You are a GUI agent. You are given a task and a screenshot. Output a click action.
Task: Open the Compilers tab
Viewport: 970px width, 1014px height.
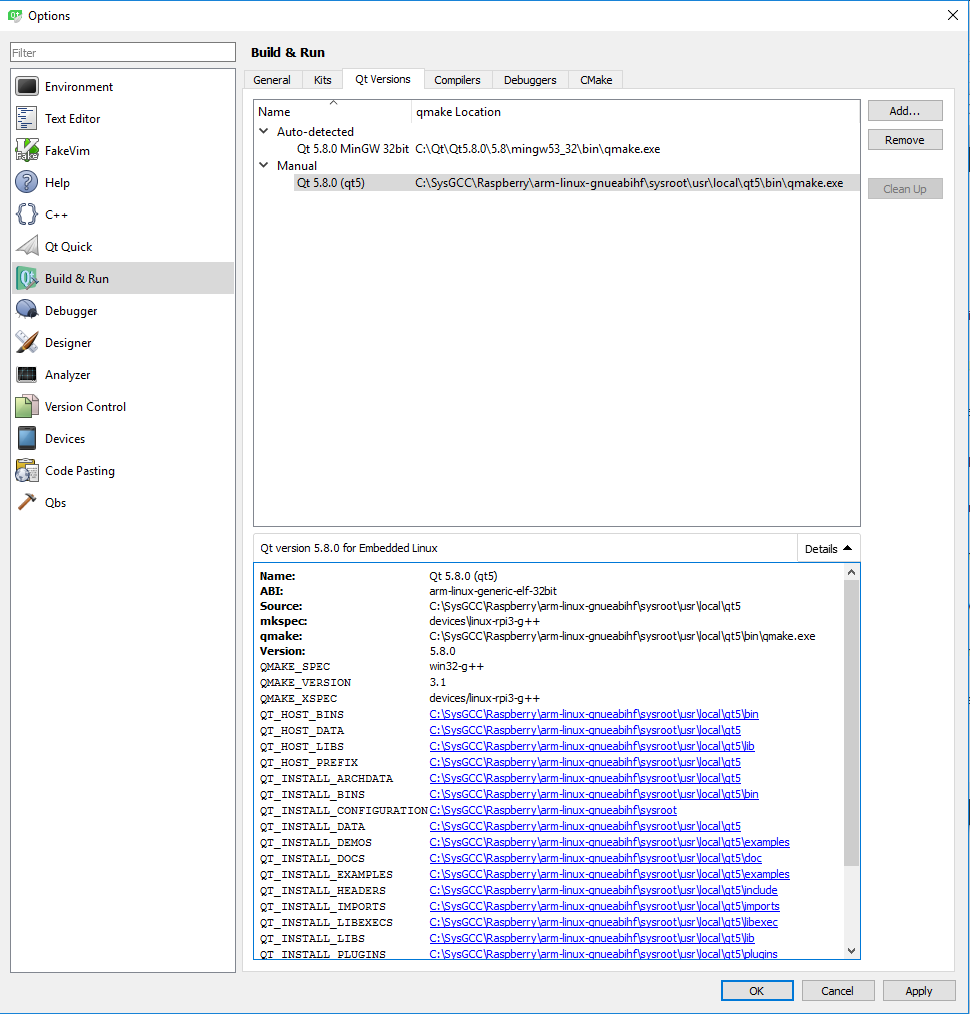[x=457, y=80]
